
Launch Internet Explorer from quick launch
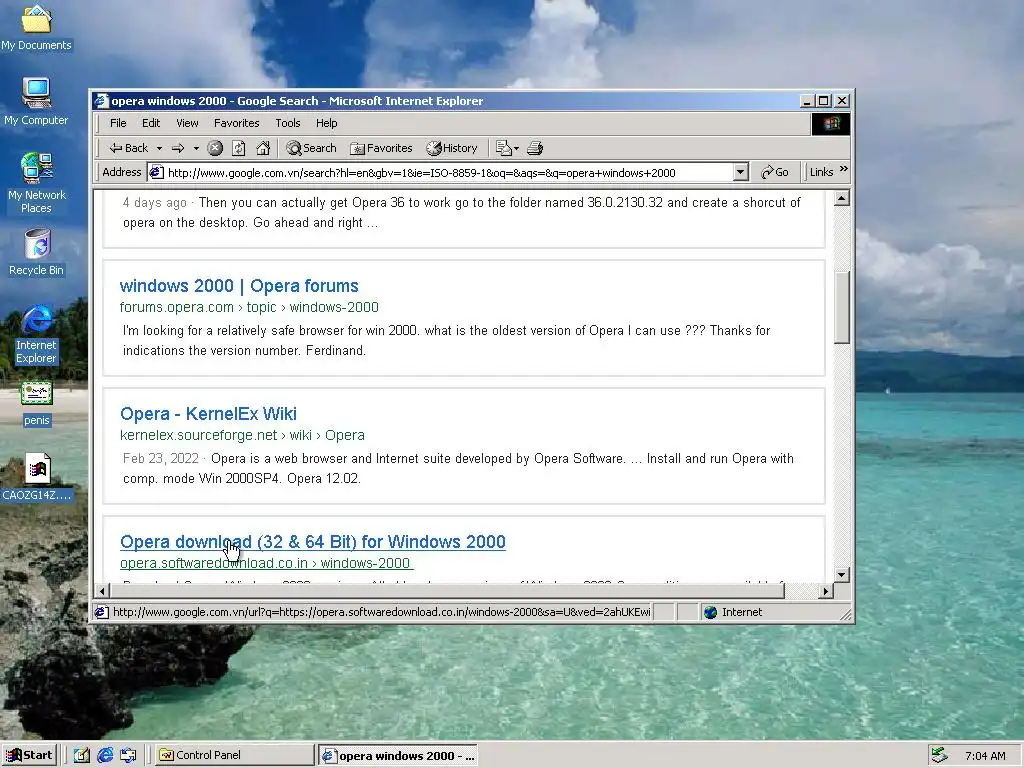point(105,755)
